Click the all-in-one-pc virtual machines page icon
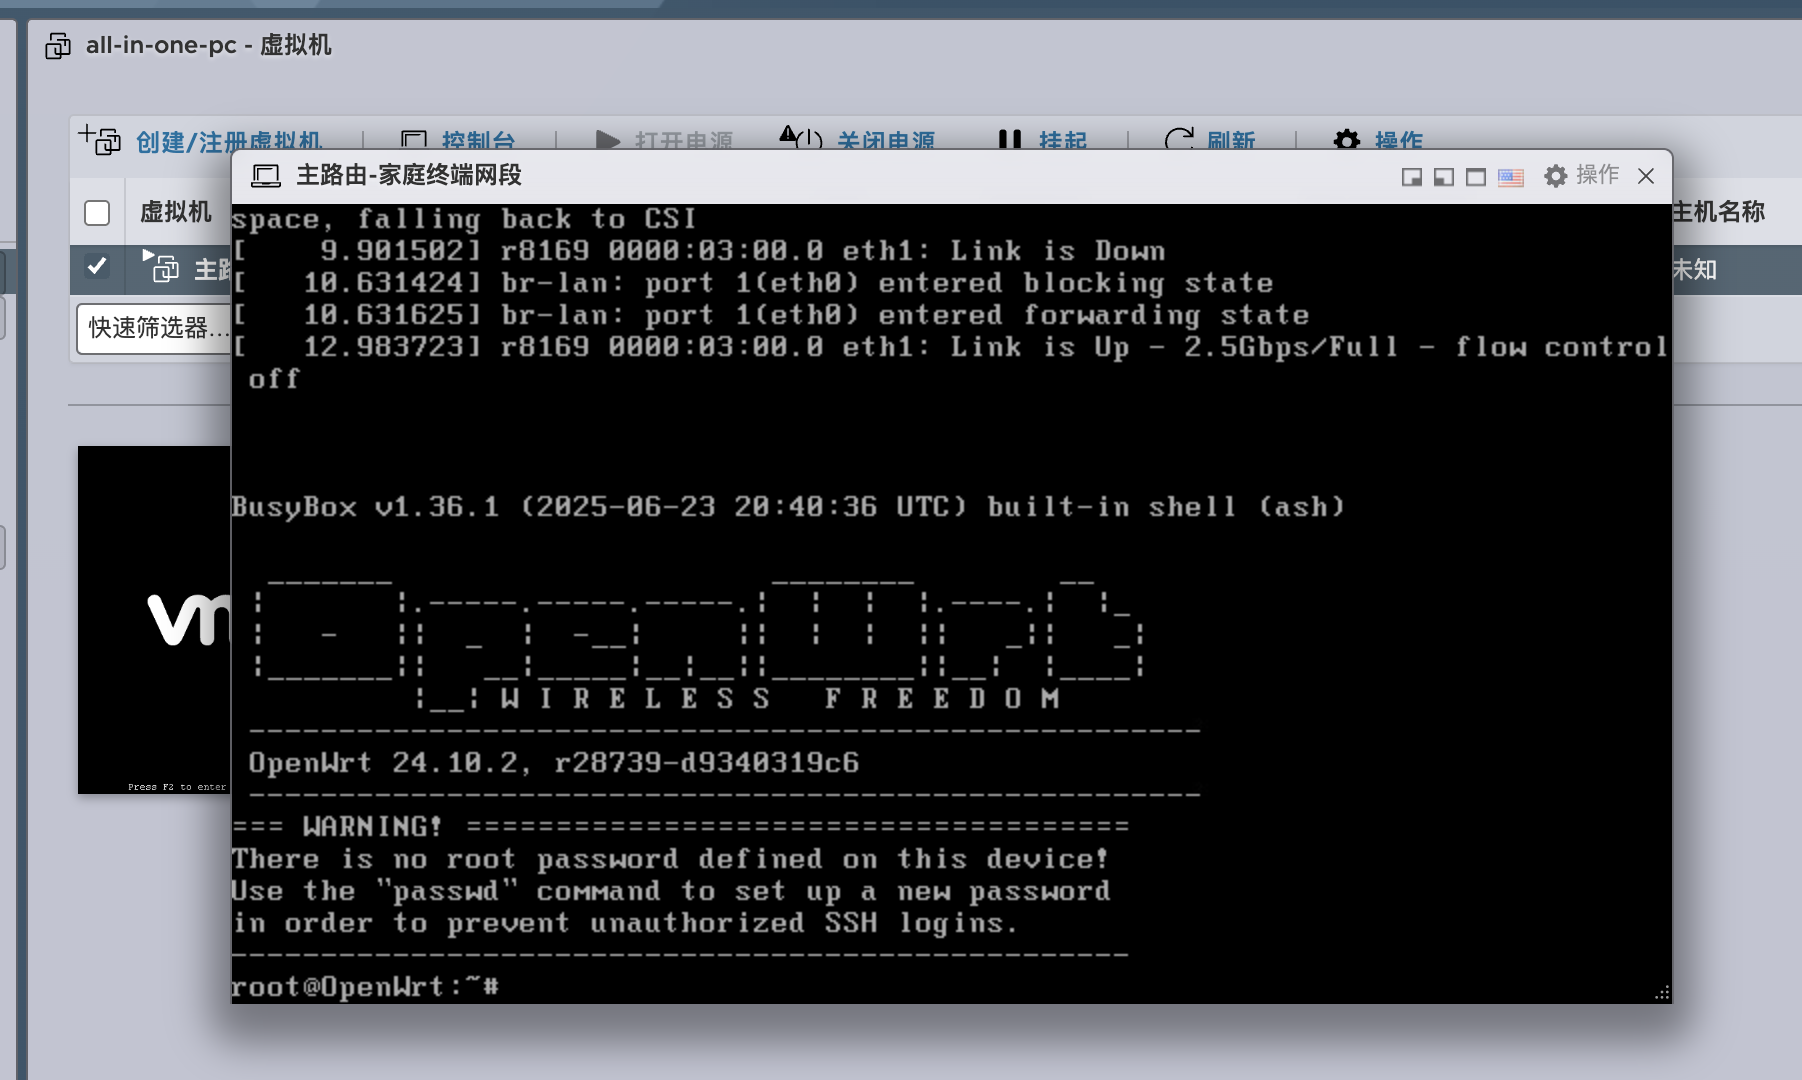The height and width of the screenshot is (1080, 1802). (58, 46)
